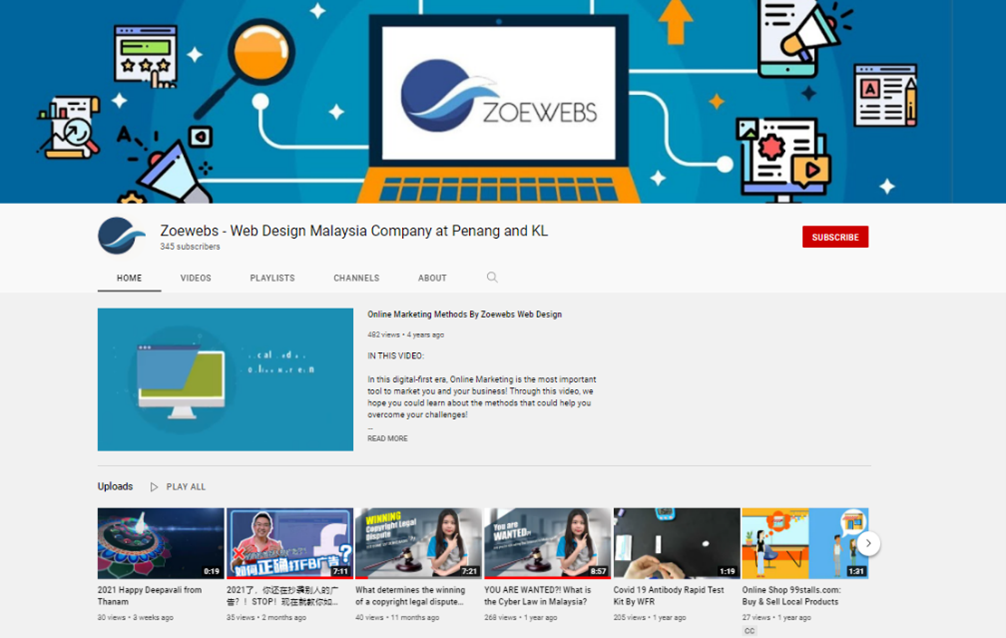Click '268 views • 1 year ago' text
Image resolution: width=1006 pixels, height=638 pixels.
click(520, 617)
